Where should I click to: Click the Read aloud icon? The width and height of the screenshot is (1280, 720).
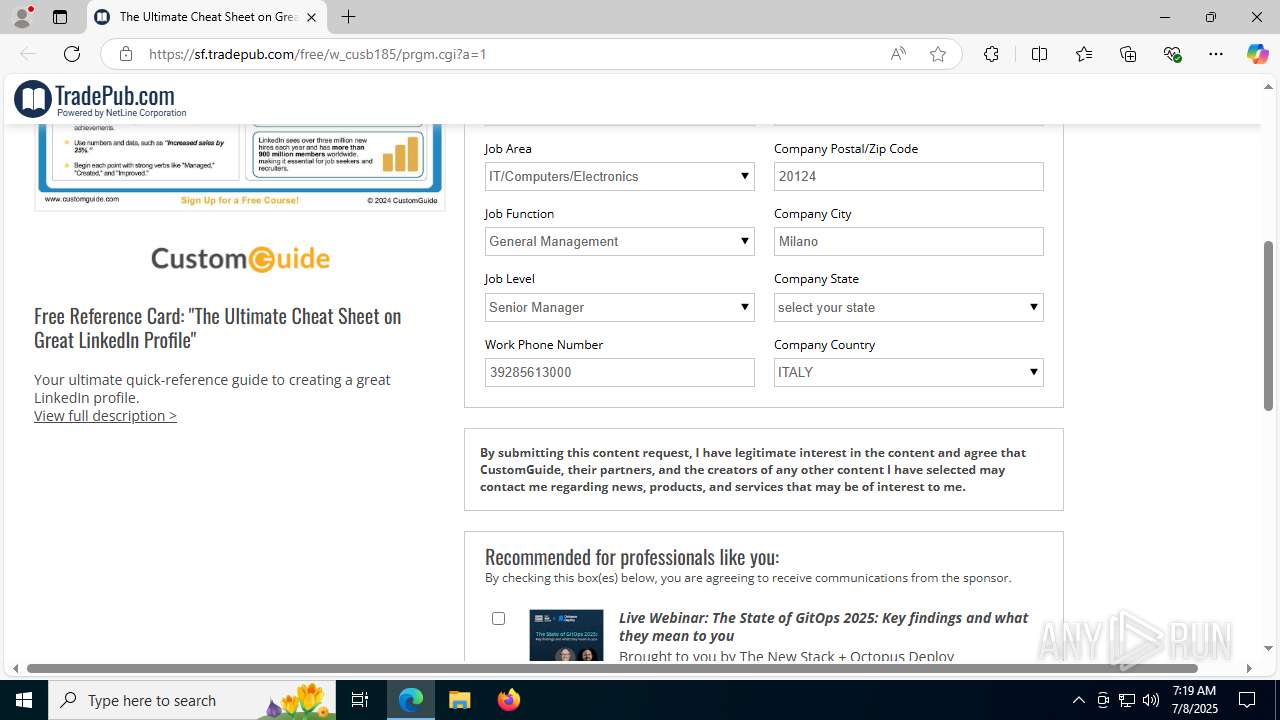898,54
